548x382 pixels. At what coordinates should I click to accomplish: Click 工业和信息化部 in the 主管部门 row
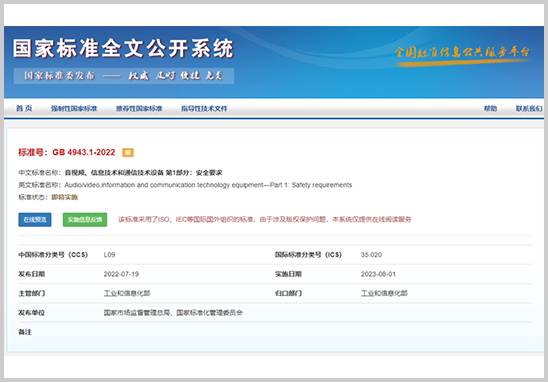[127, 293]
